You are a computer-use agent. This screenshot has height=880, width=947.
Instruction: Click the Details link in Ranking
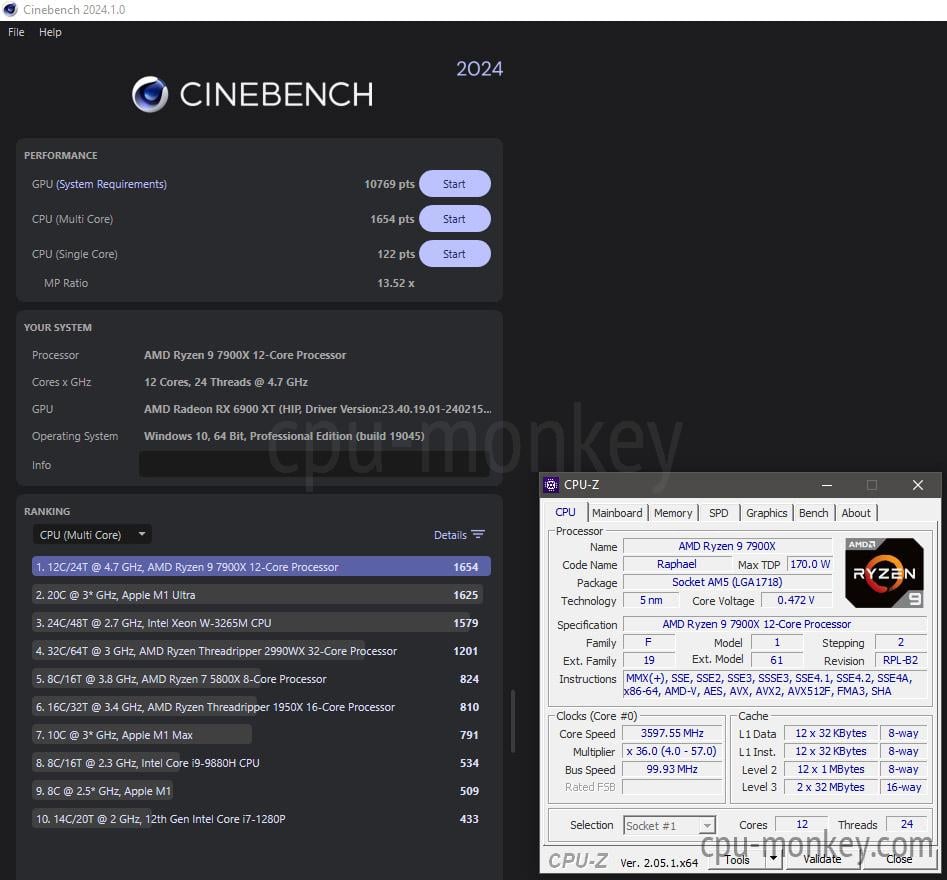[x=450, y=535]
